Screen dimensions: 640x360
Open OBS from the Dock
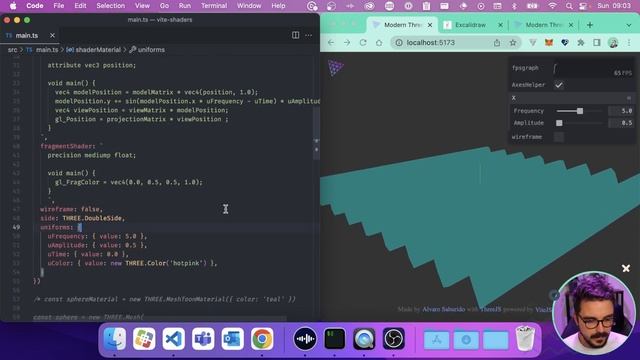coord(393,339)
